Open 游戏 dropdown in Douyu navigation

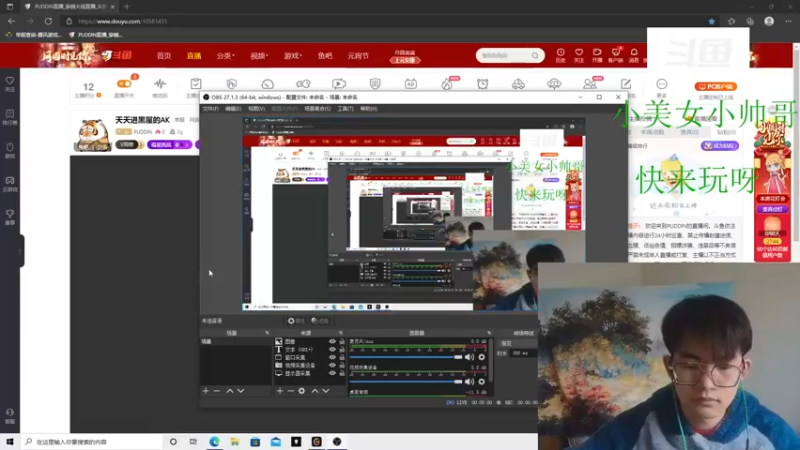pyautogui.click(x=293, y=56)
